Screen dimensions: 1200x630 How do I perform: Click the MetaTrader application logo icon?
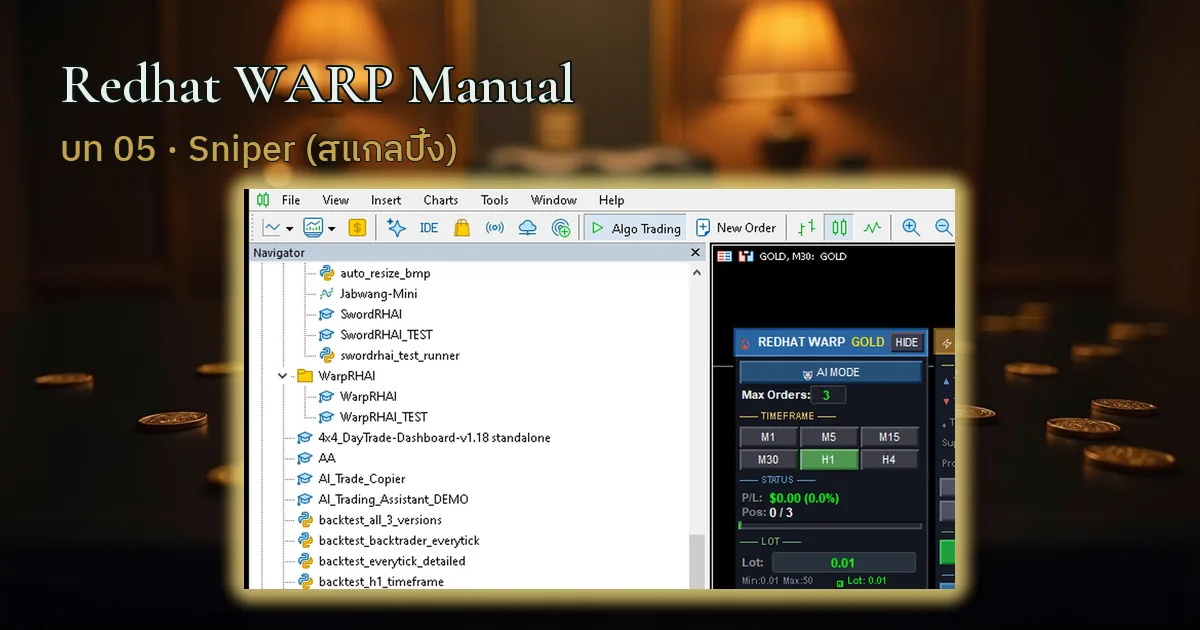click(263, 200)
